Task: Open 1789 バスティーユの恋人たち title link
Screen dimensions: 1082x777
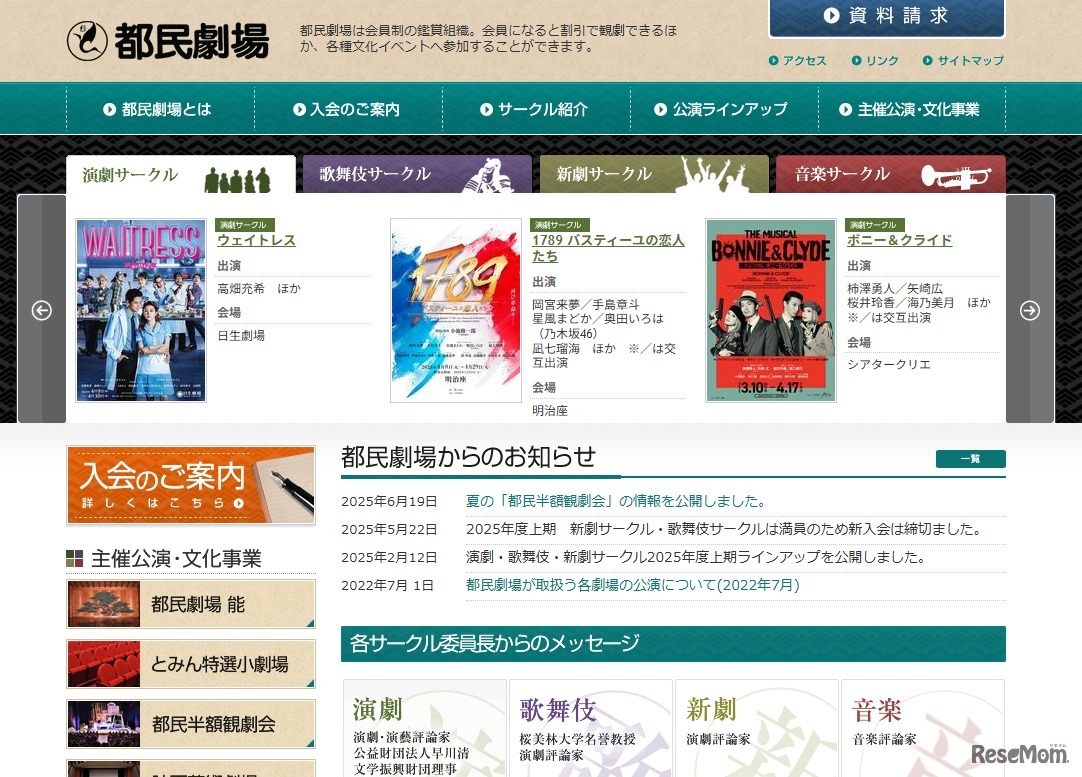Action: pos(608,248)
